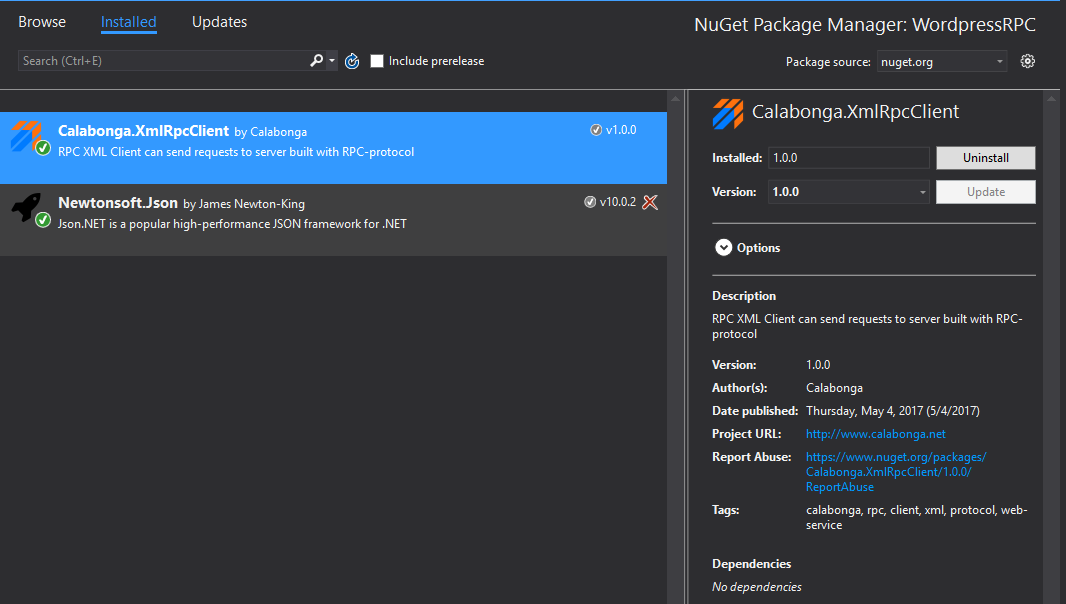This screenshot has height=604, width=1066.
Task: Open the Installed tab
Action: (x=128, y=22)
